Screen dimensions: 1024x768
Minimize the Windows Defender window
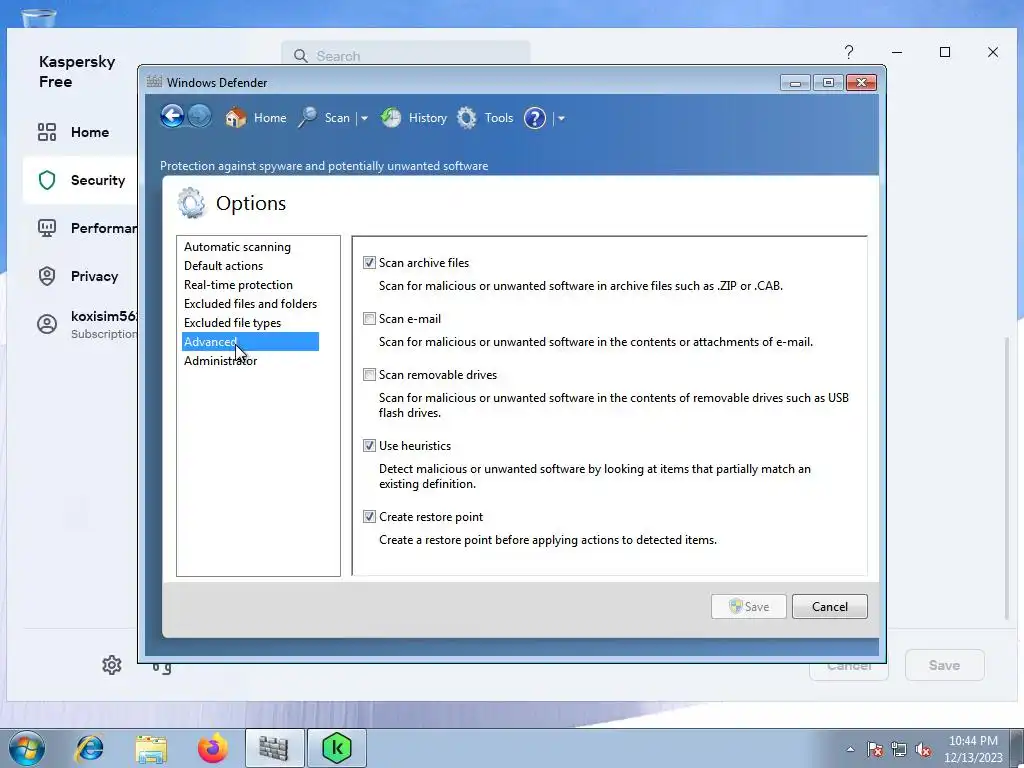coord(795,83)
